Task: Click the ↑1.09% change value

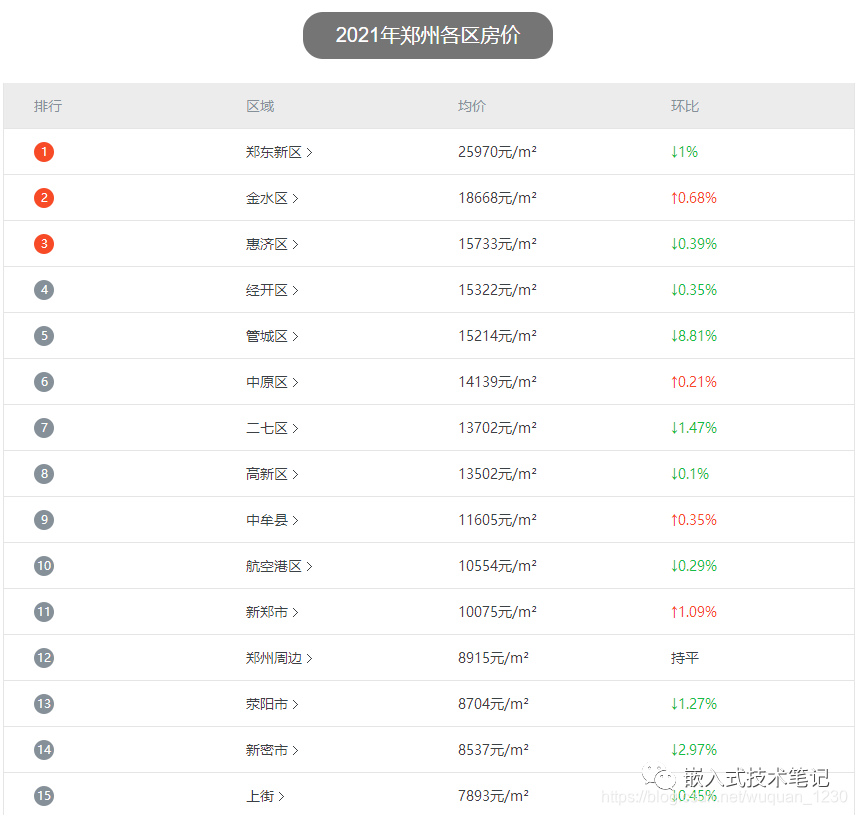Action: tap(694, 611)
